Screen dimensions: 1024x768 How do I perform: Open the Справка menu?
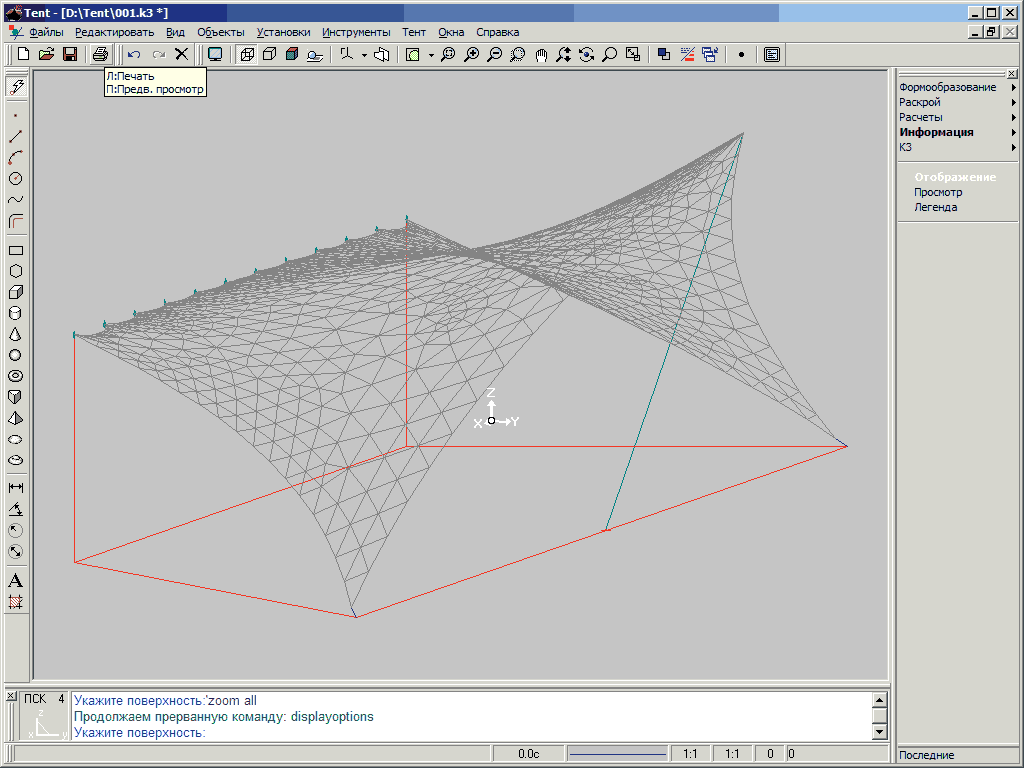pos(498,32)
